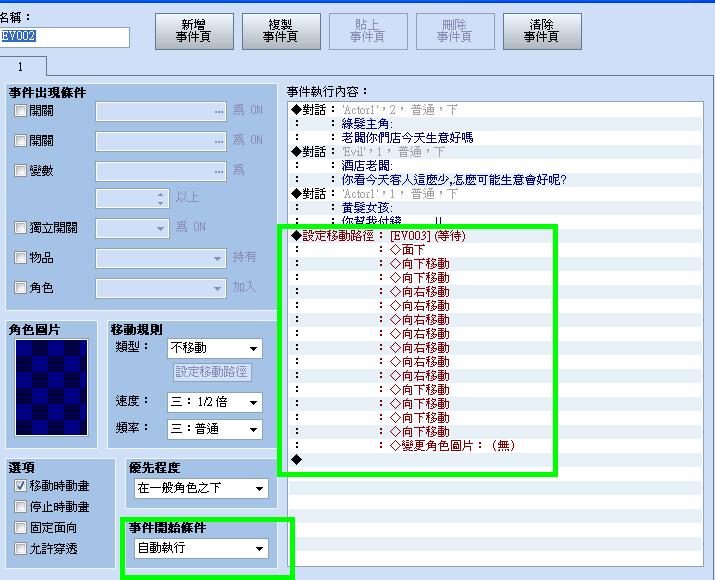Open the 速度 dropdown showing 三：1/2 倍
The height and width of the screenshot is (580, 715).
215,402
